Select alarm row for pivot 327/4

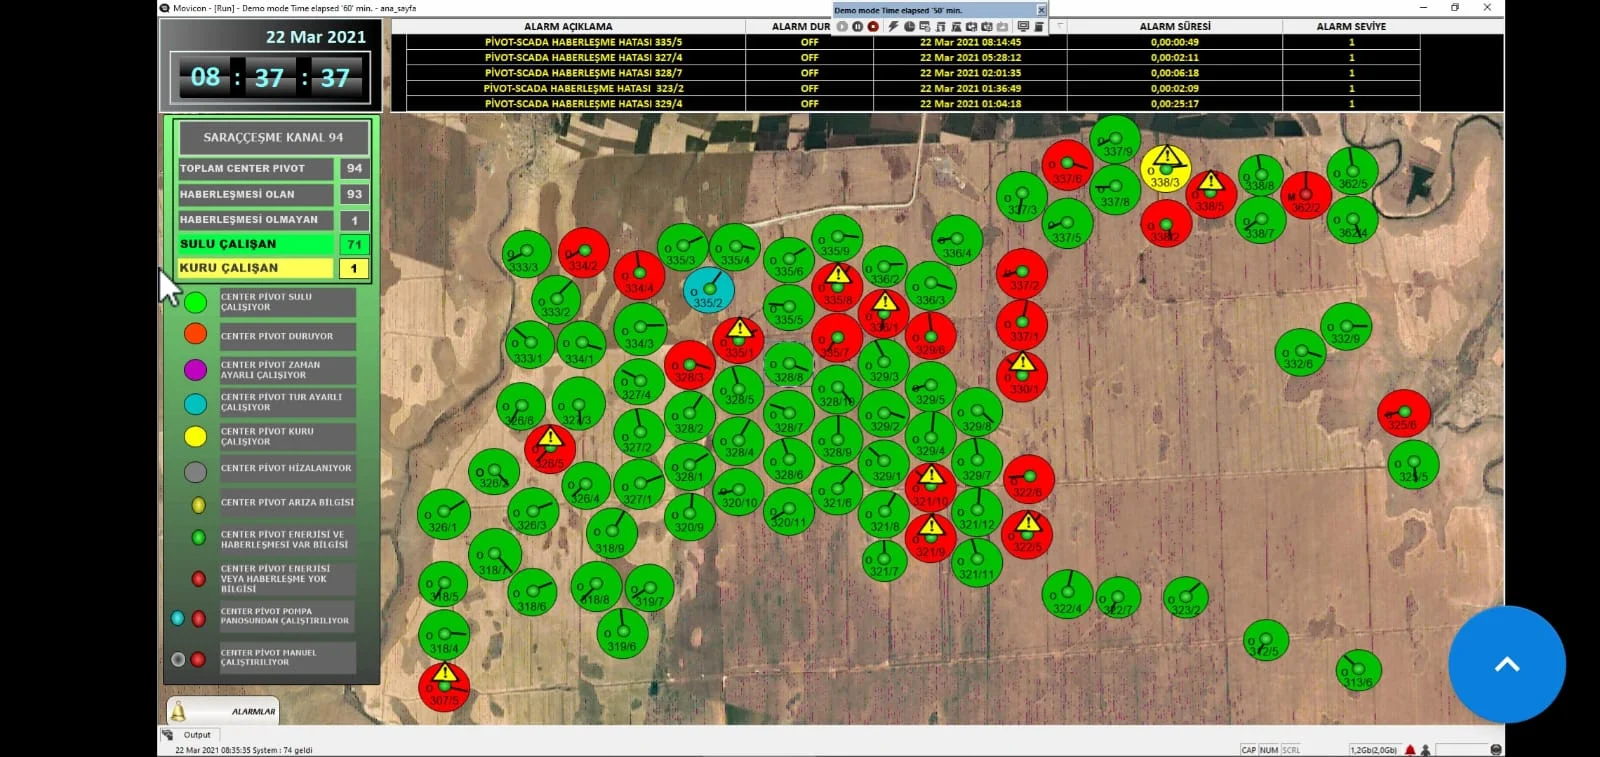pyautogui.click(x=583, y=58)
